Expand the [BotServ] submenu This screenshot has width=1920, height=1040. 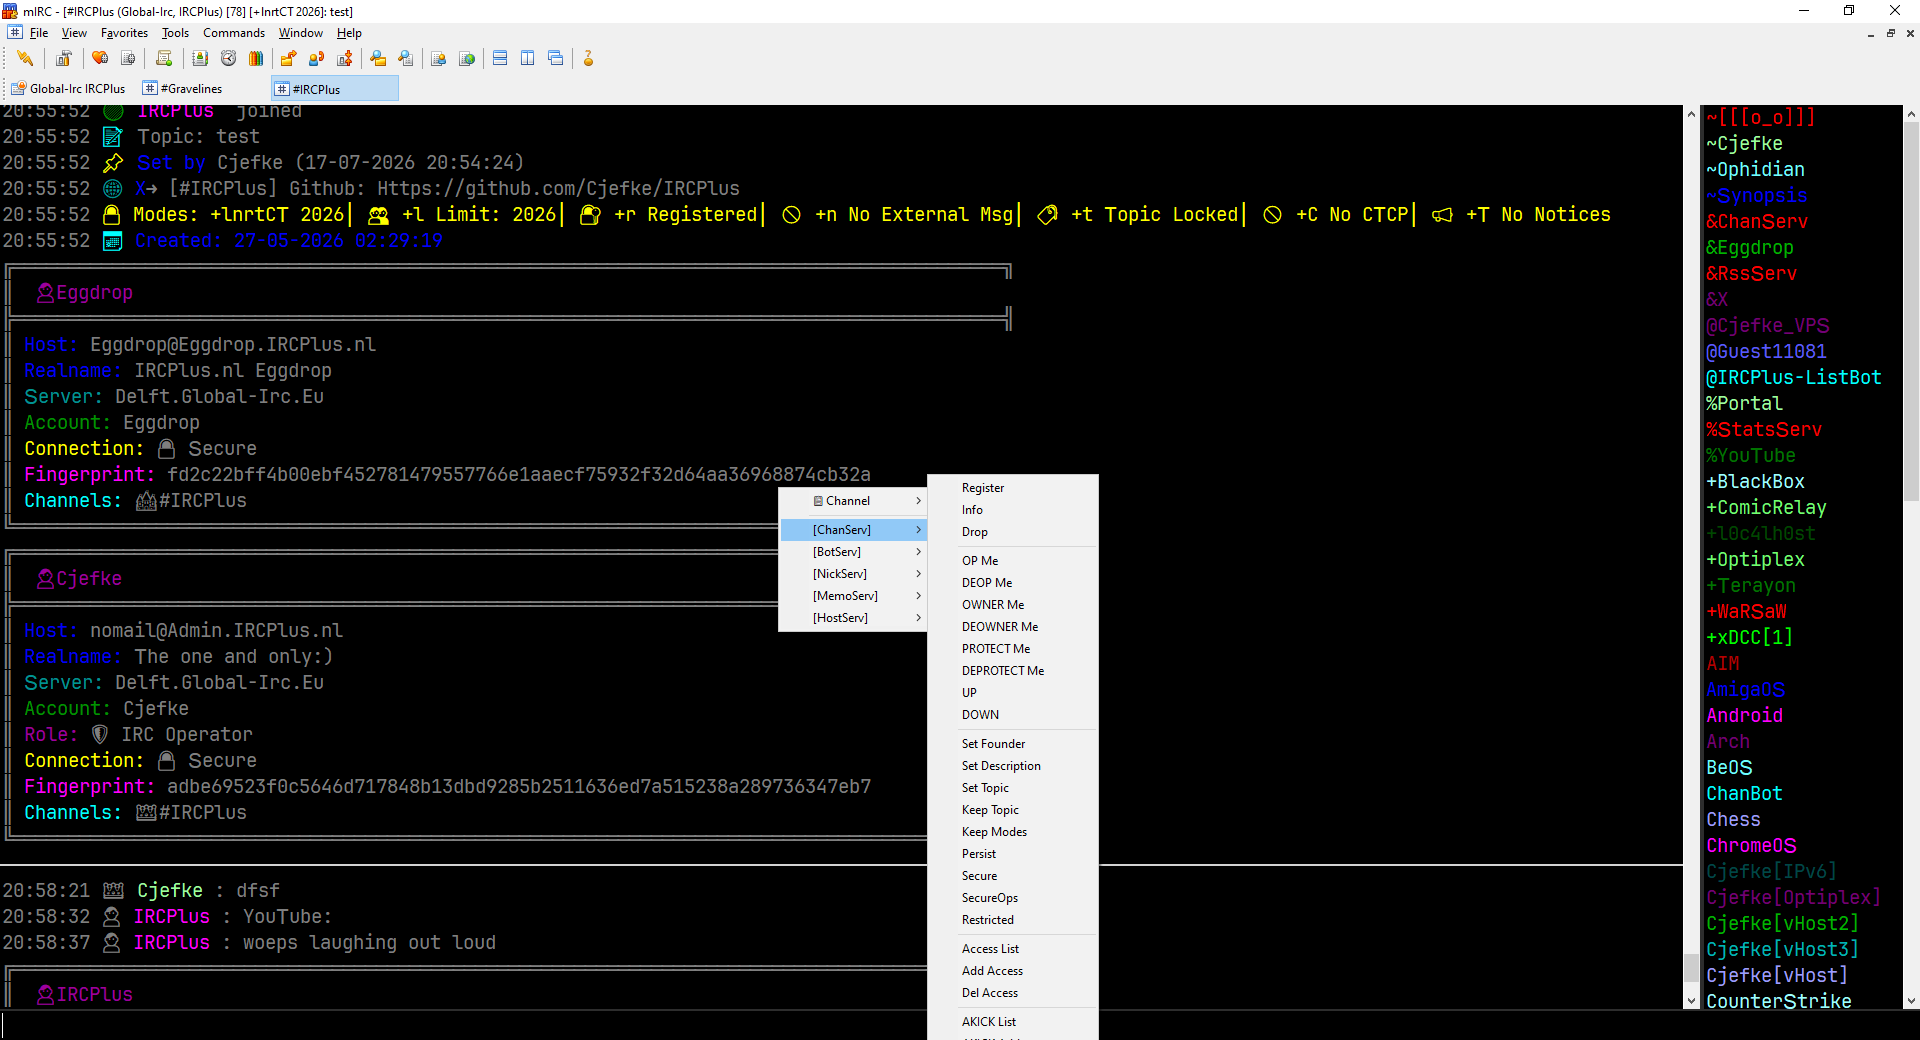click(x=853, y=552)
